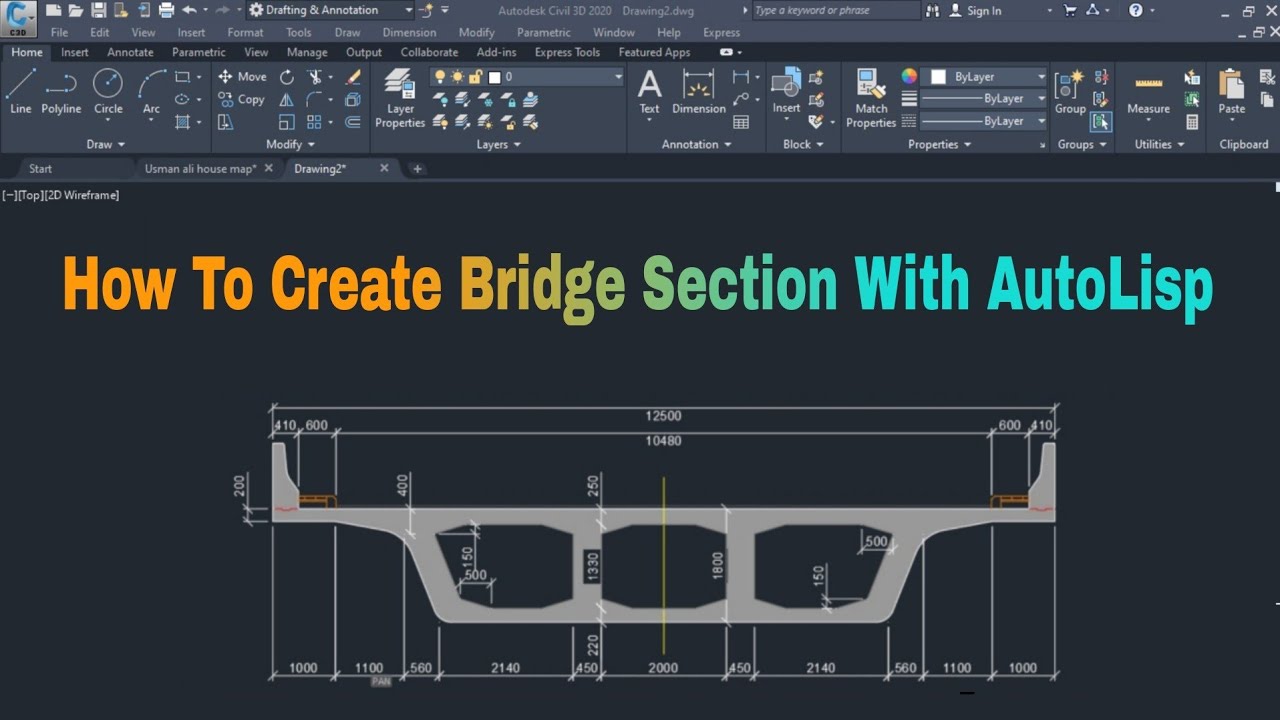Image resolution: width=1280 pixels, height=720 pixels.
Task: Expand the Draw panel
Action: (105, 144)
